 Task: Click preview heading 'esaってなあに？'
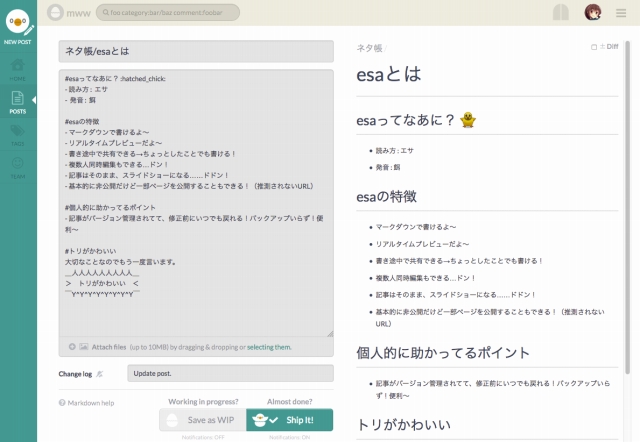[405, 120]
